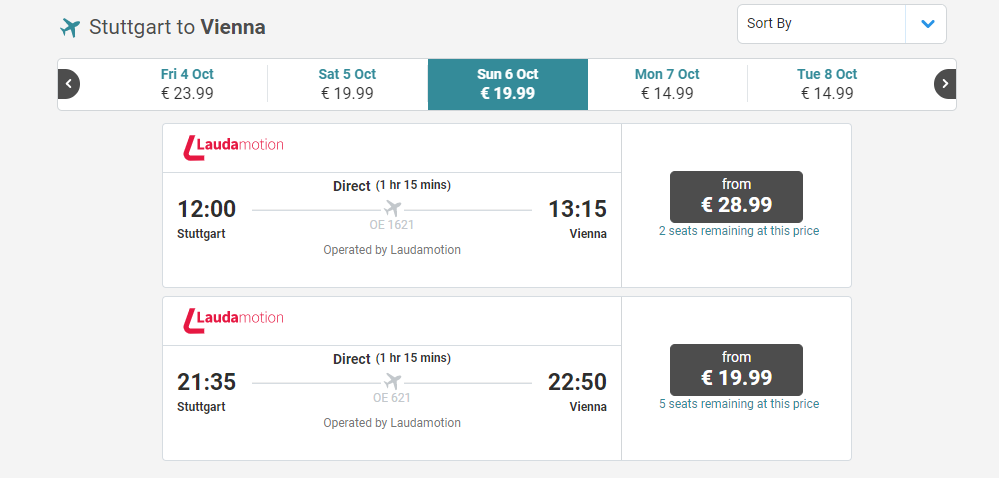Open the Sort By dropdown
Viewport: 999px width, 478px height.
[821, 24]
